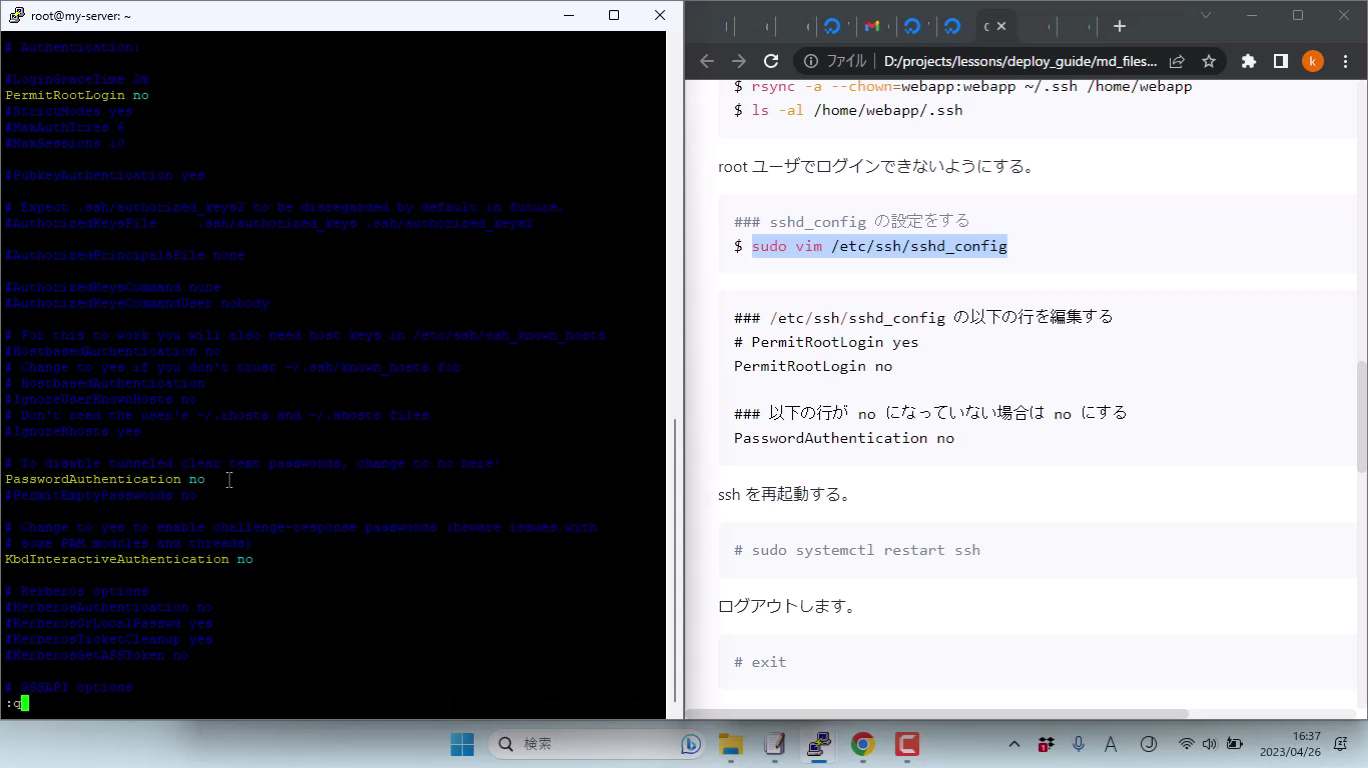Open Chrome three-dot menu
Screen dimensions: 1368x768
[1343, 61]
